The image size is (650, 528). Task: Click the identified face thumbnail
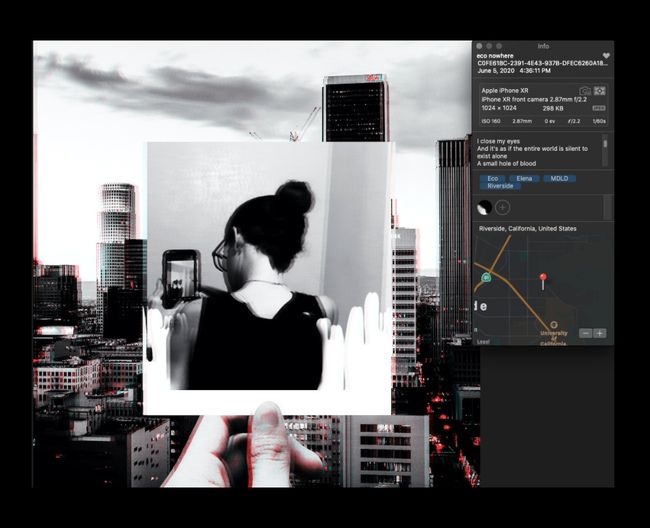pos(484,207)
